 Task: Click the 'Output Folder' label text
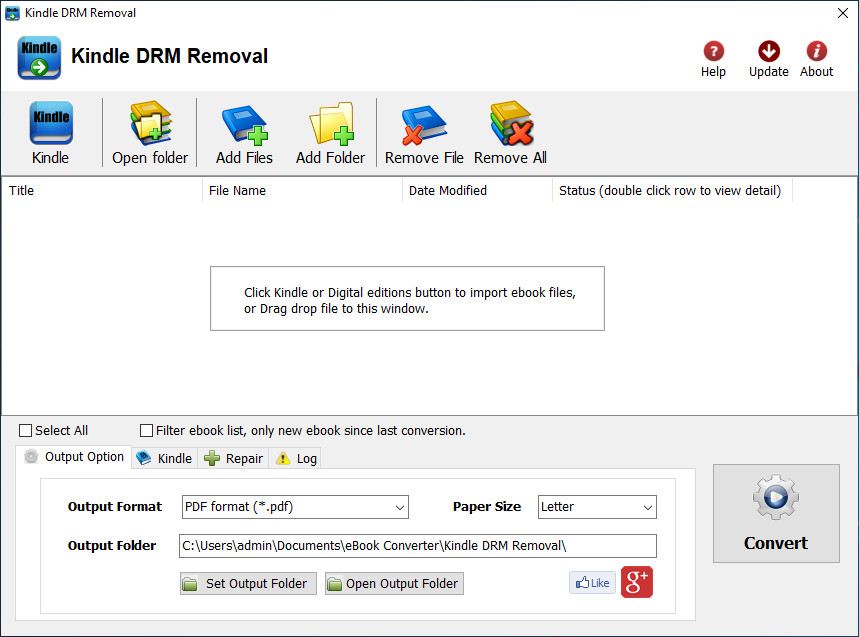coord(112,546)
